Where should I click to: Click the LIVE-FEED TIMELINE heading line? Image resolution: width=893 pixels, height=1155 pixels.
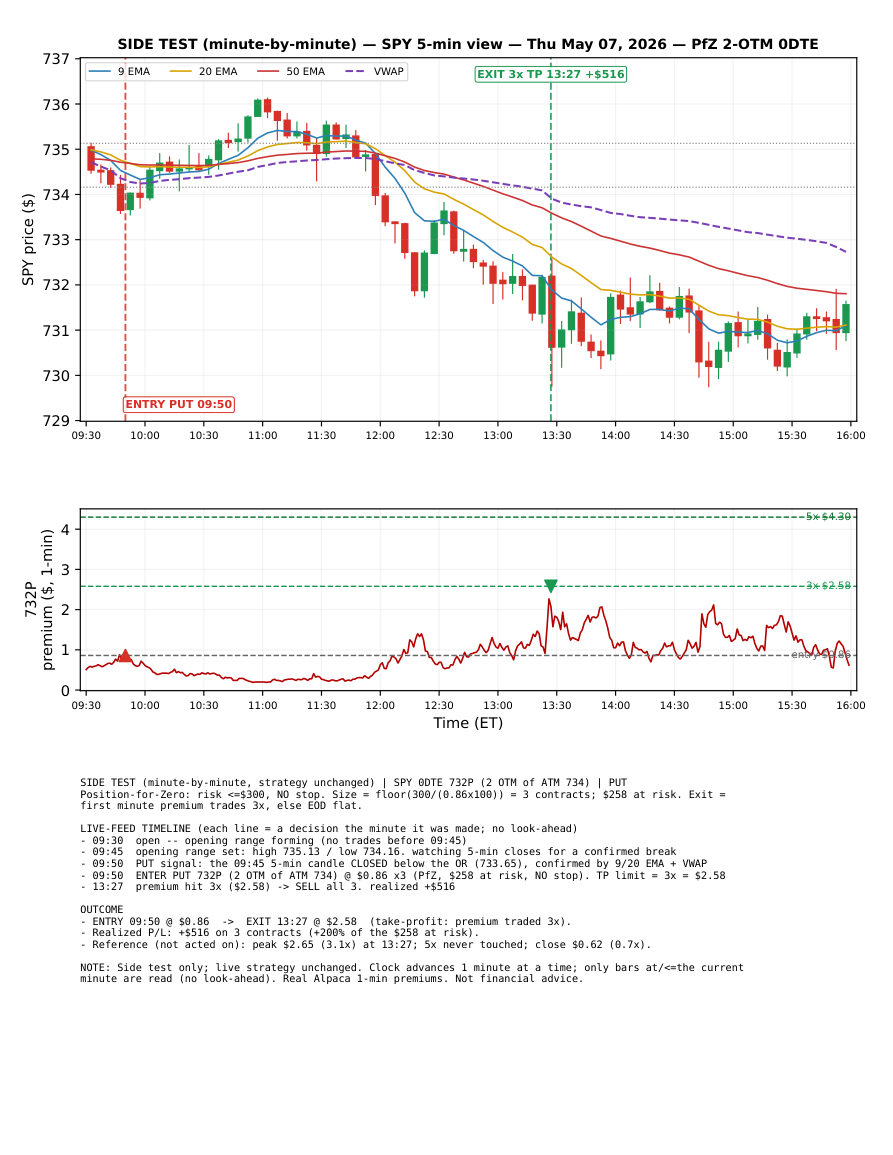[x=329, y=829]
